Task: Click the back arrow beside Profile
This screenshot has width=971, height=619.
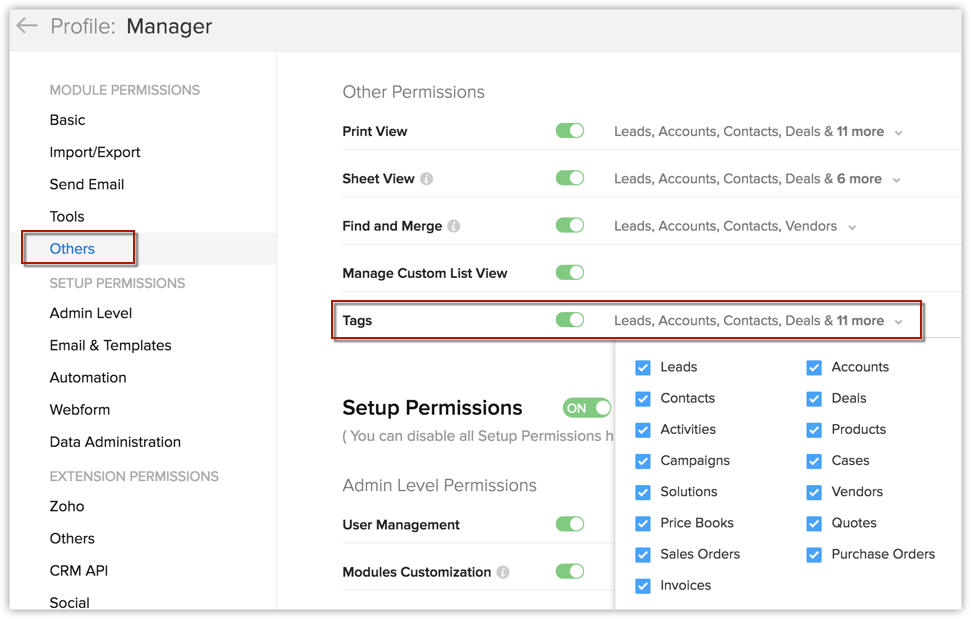Action: (x=27, y=26)
